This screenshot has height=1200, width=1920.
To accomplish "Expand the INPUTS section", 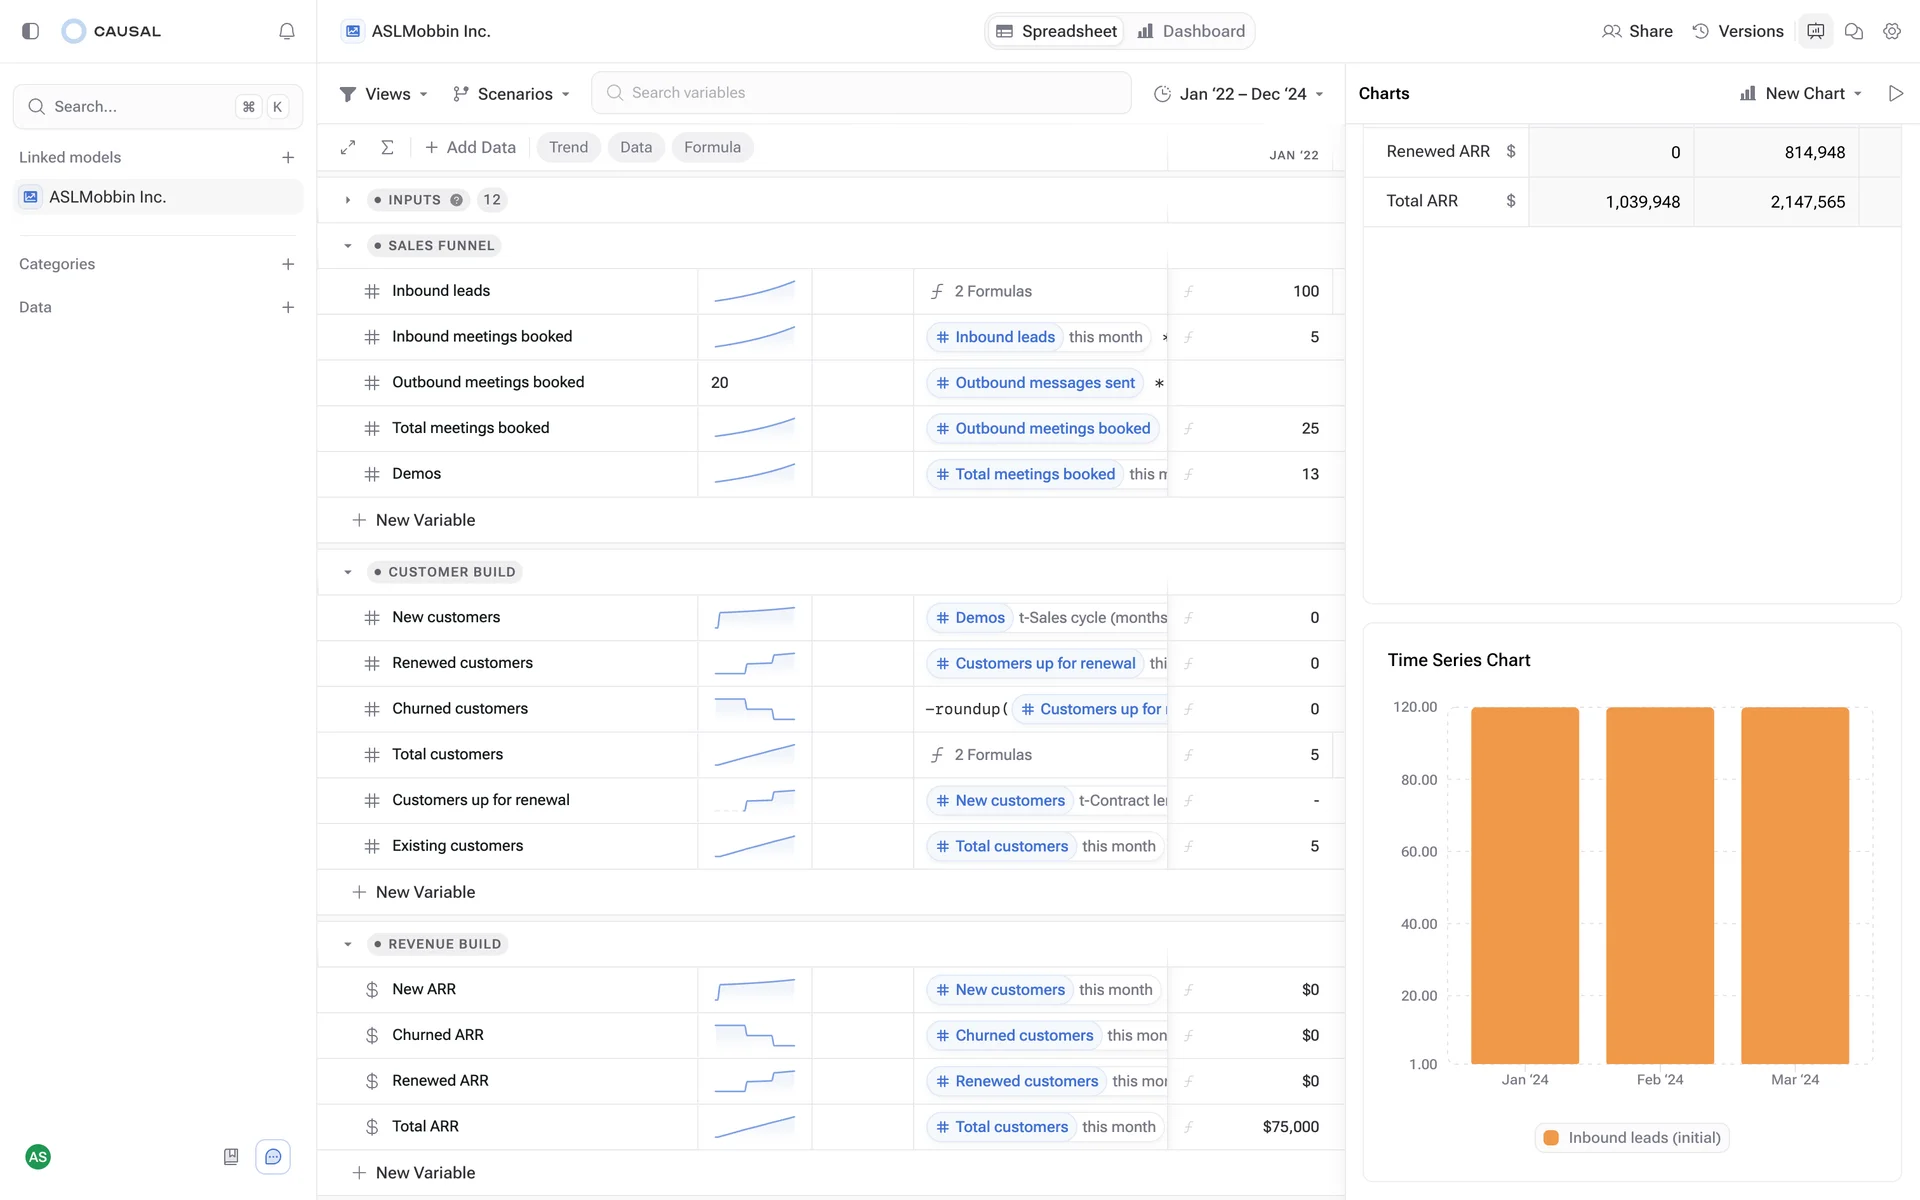I will (348, 200).
